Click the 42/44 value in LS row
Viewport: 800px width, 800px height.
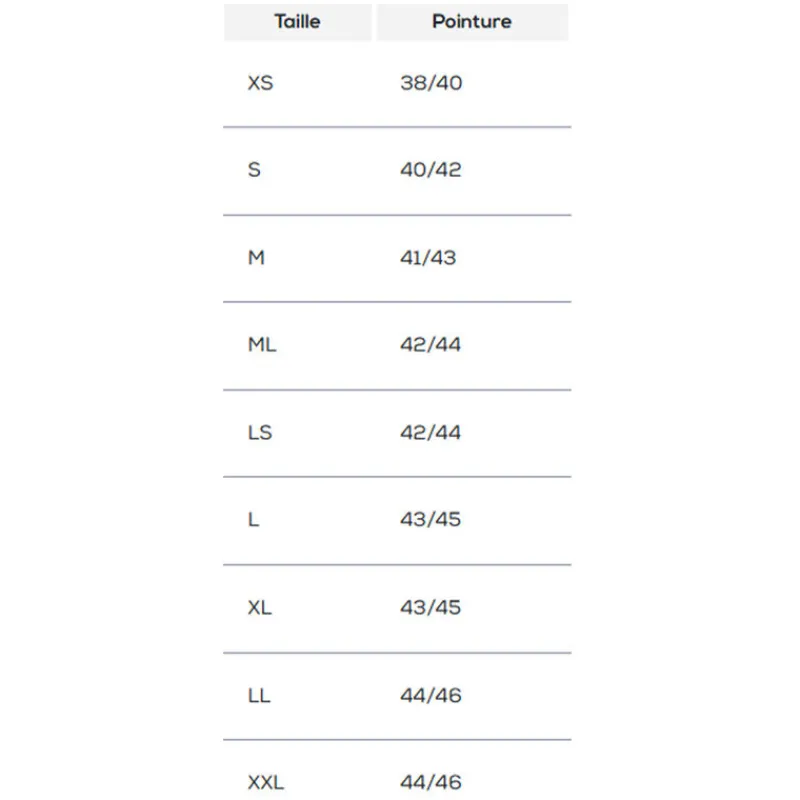[431, 433]
